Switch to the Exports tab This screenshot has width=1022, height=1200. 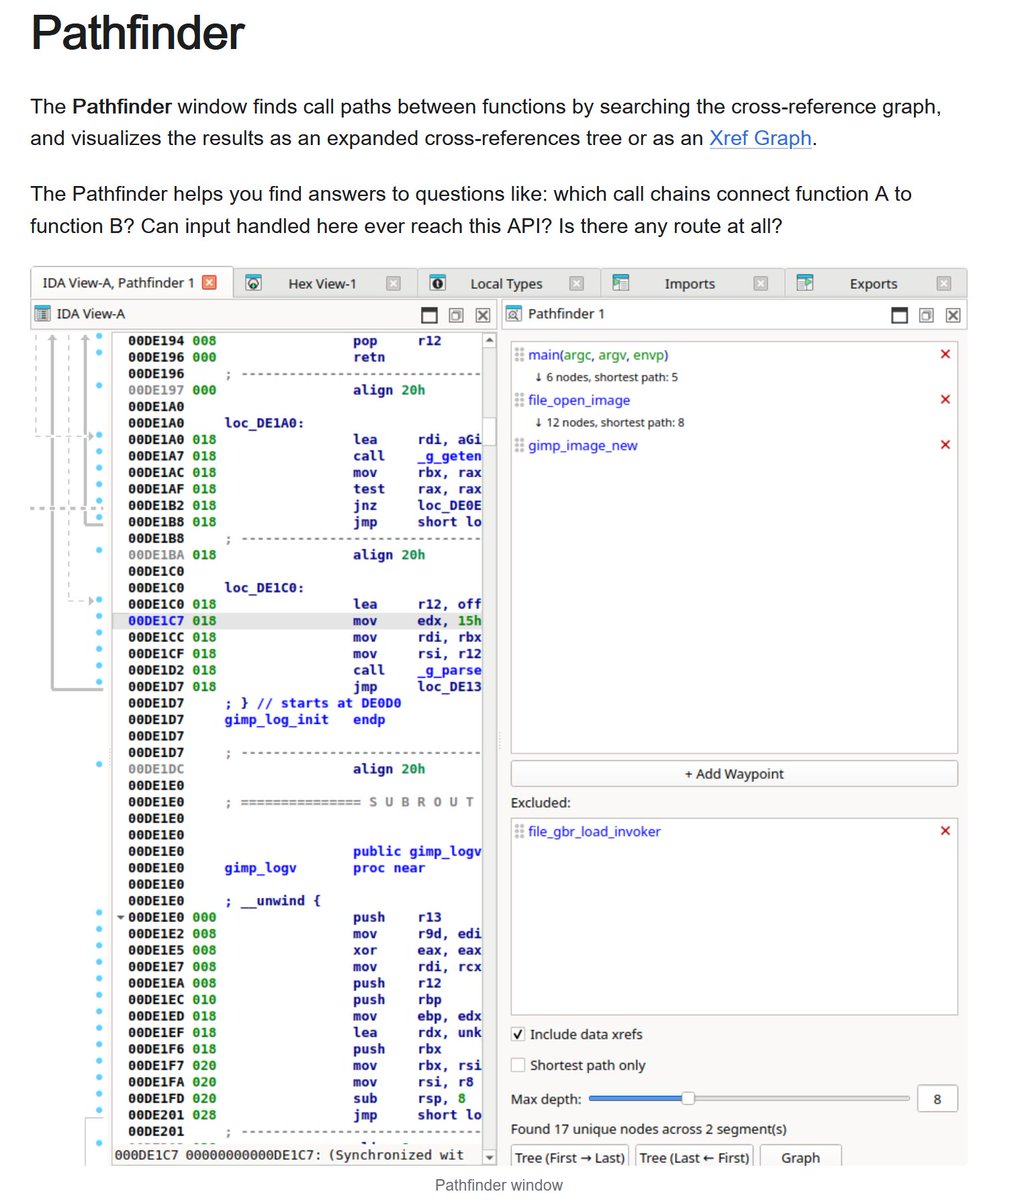click(874, 284)
